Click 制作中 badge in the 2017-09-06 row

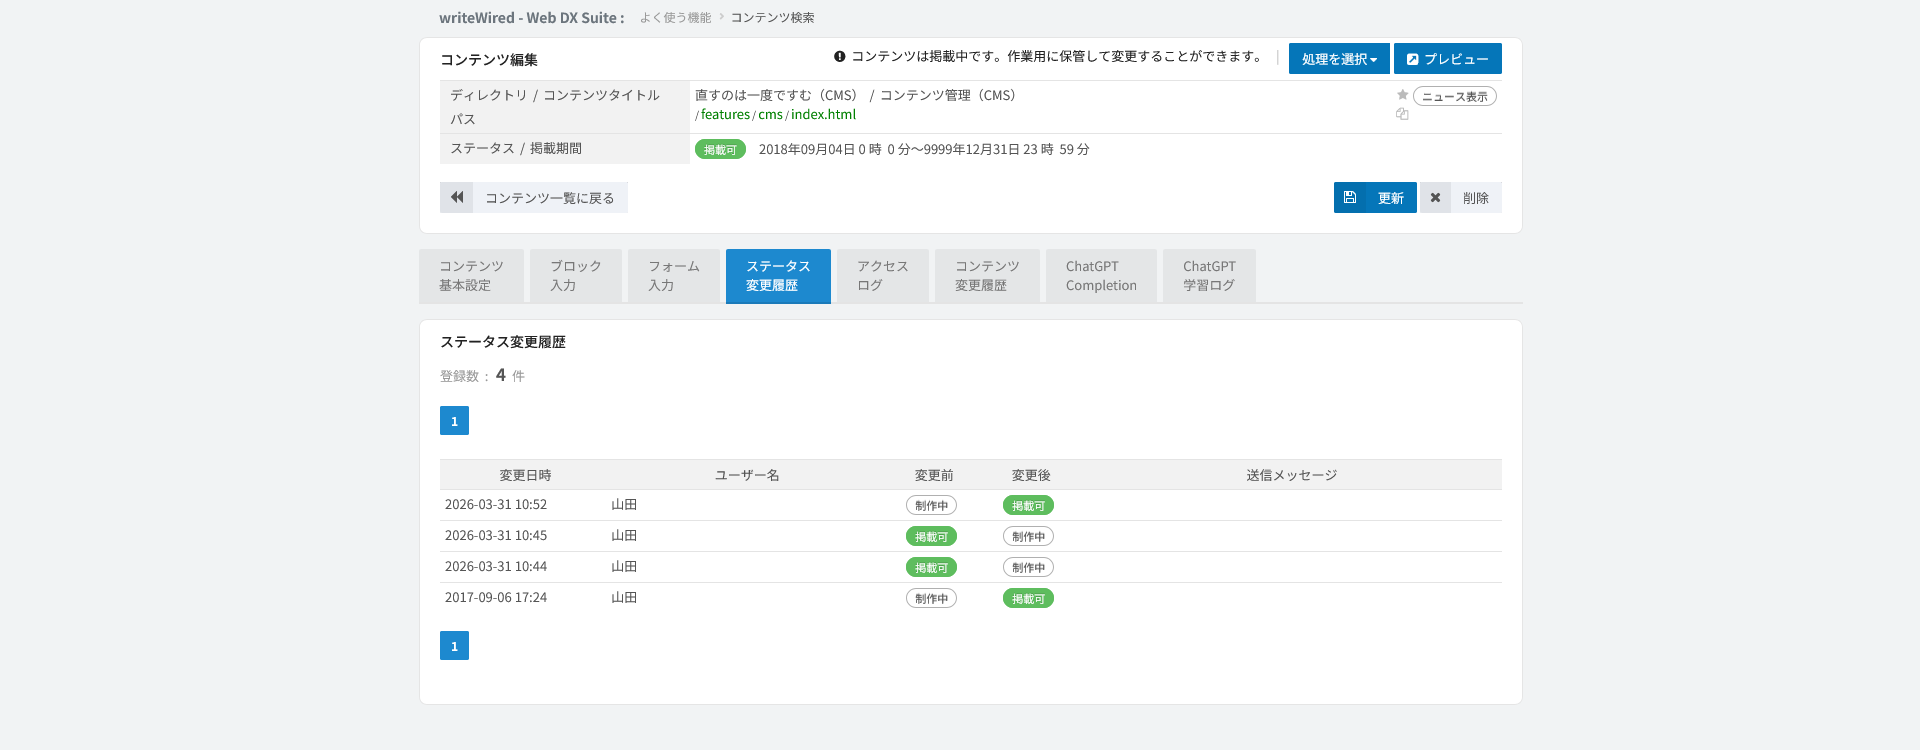click(931, 599)
